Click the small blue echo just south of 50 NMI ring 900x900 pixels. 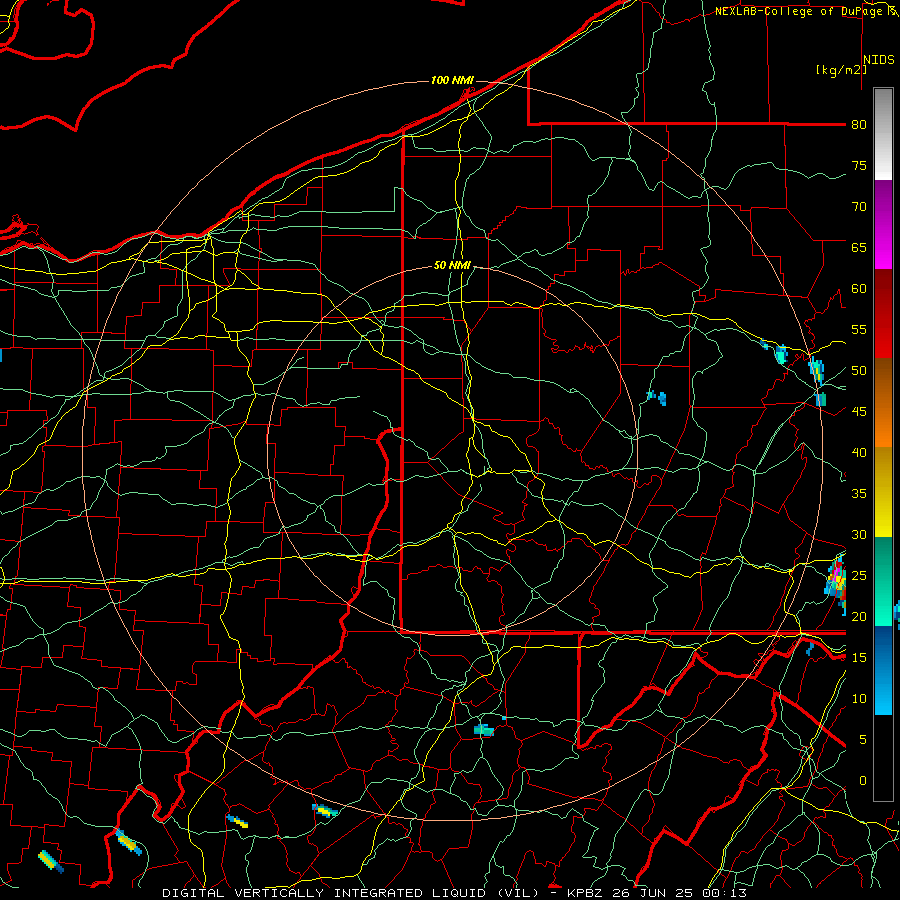(484, 730)
